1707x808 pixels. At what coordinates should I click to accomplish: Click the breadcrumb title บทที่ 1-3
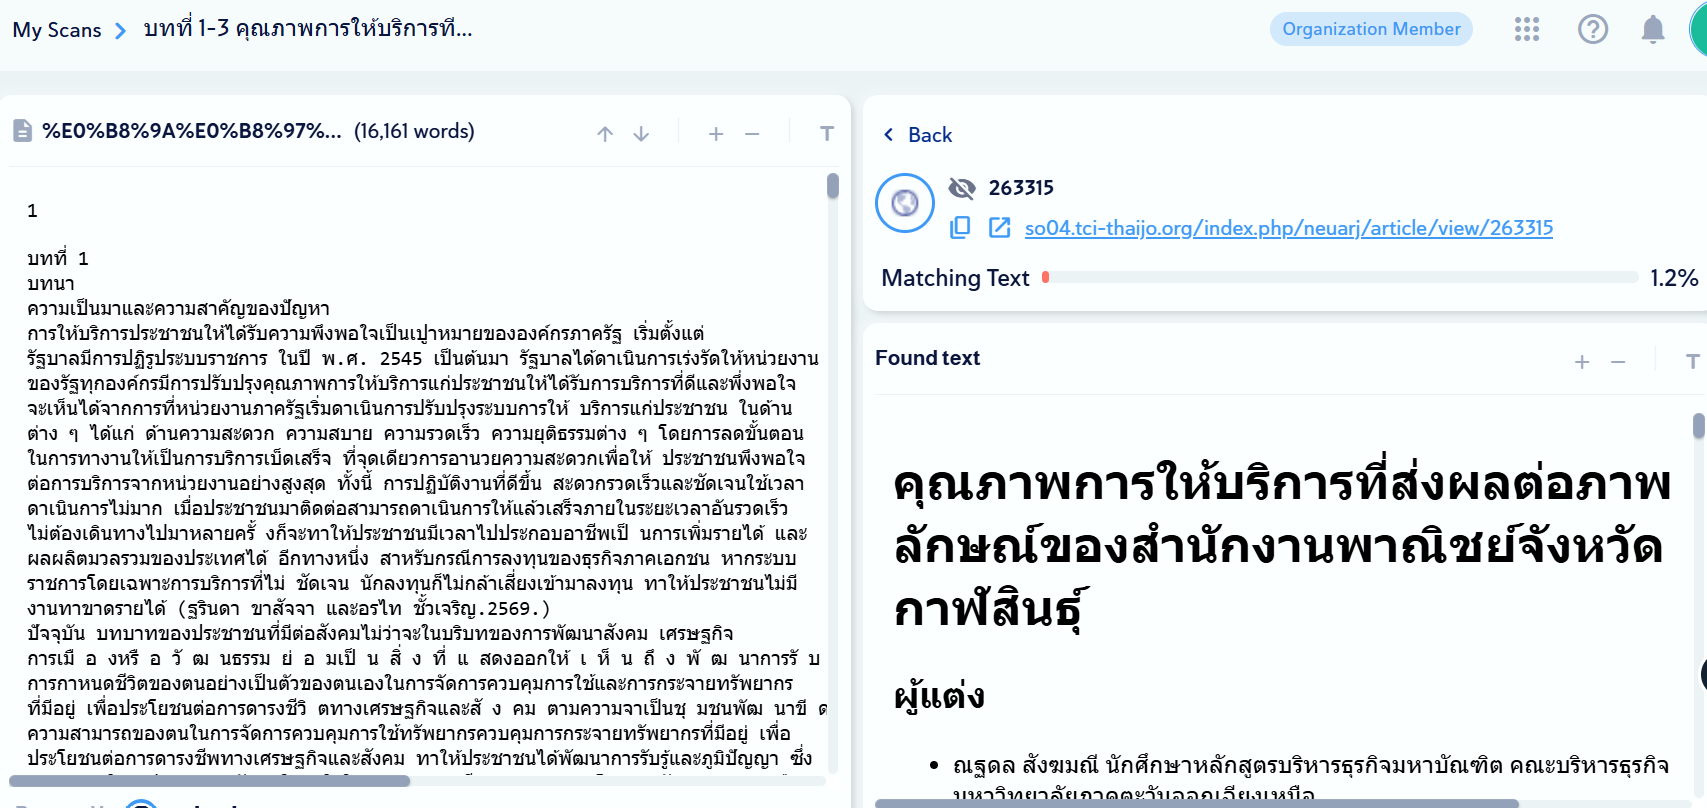click(x=308, y=28)
